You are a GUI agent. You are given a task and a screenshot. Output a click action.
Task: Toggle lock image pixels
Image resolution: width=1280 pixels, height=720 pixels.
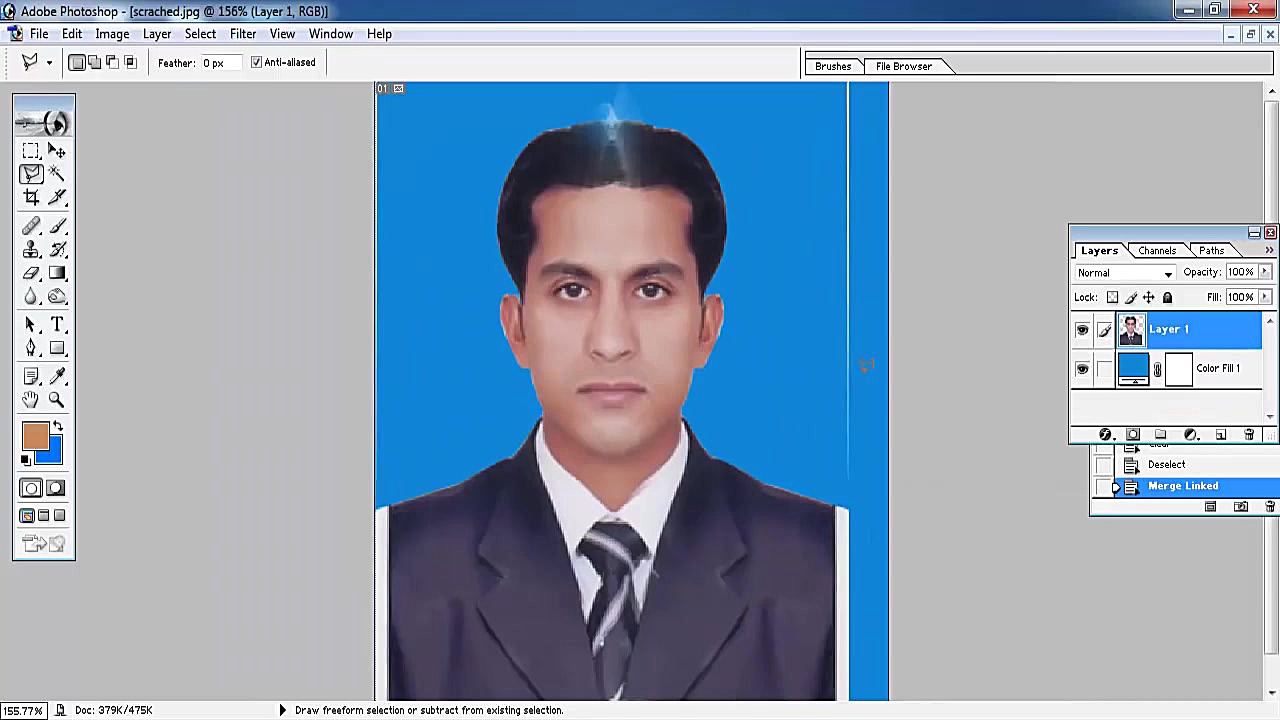[x=1131, y=297]
